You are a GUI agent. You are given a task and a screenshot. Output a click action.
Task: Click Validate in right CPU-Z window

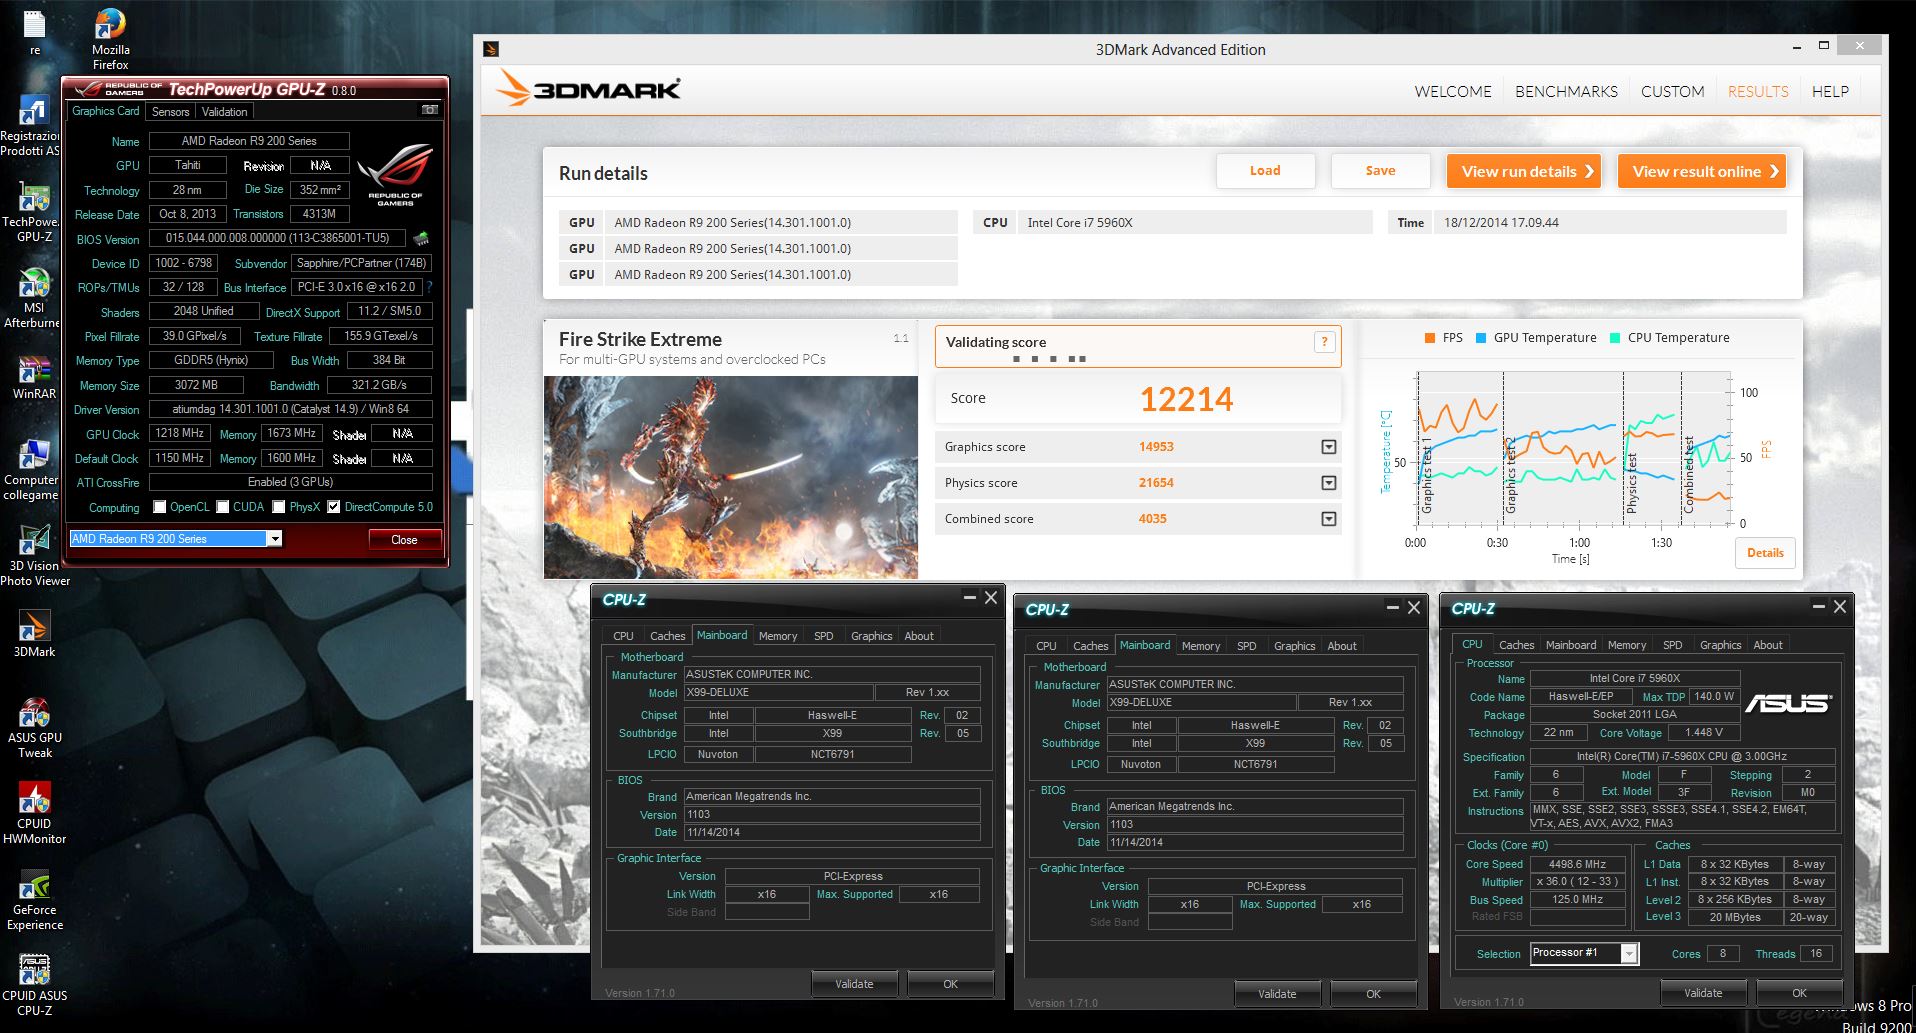1703,993
